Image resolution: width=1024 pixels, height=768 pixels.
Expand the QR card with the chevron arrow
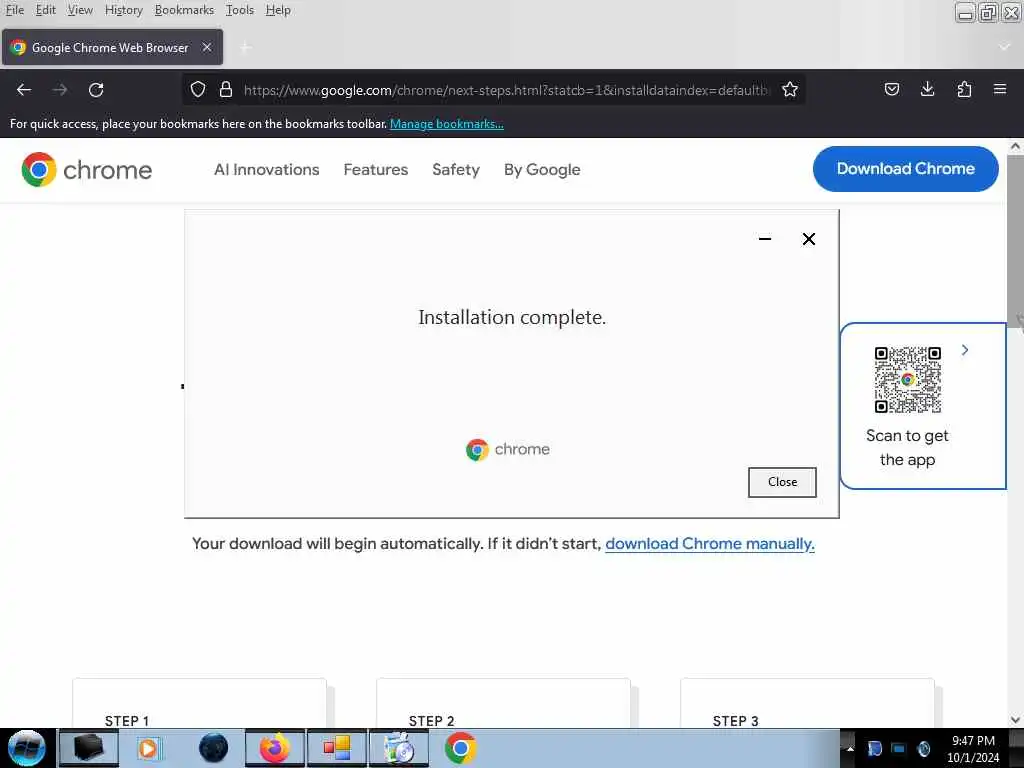click(965, 350)
